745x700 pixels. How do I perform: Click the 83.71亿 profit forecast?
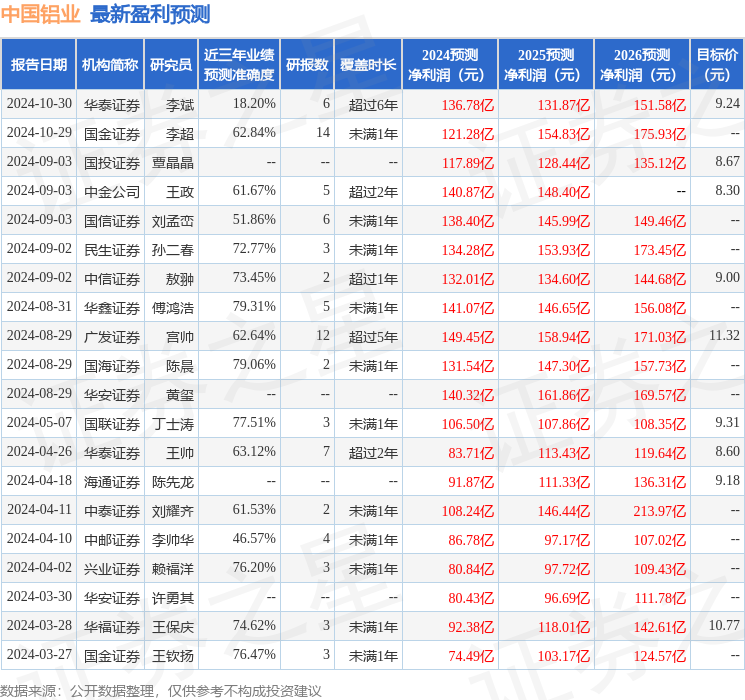(x=471, y=453)
